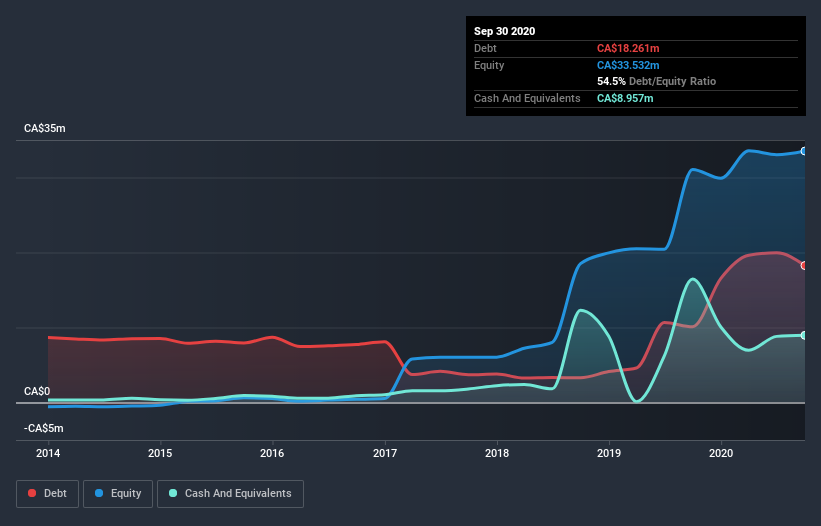Click the Debt row label in tooltip

coord(485,48)
